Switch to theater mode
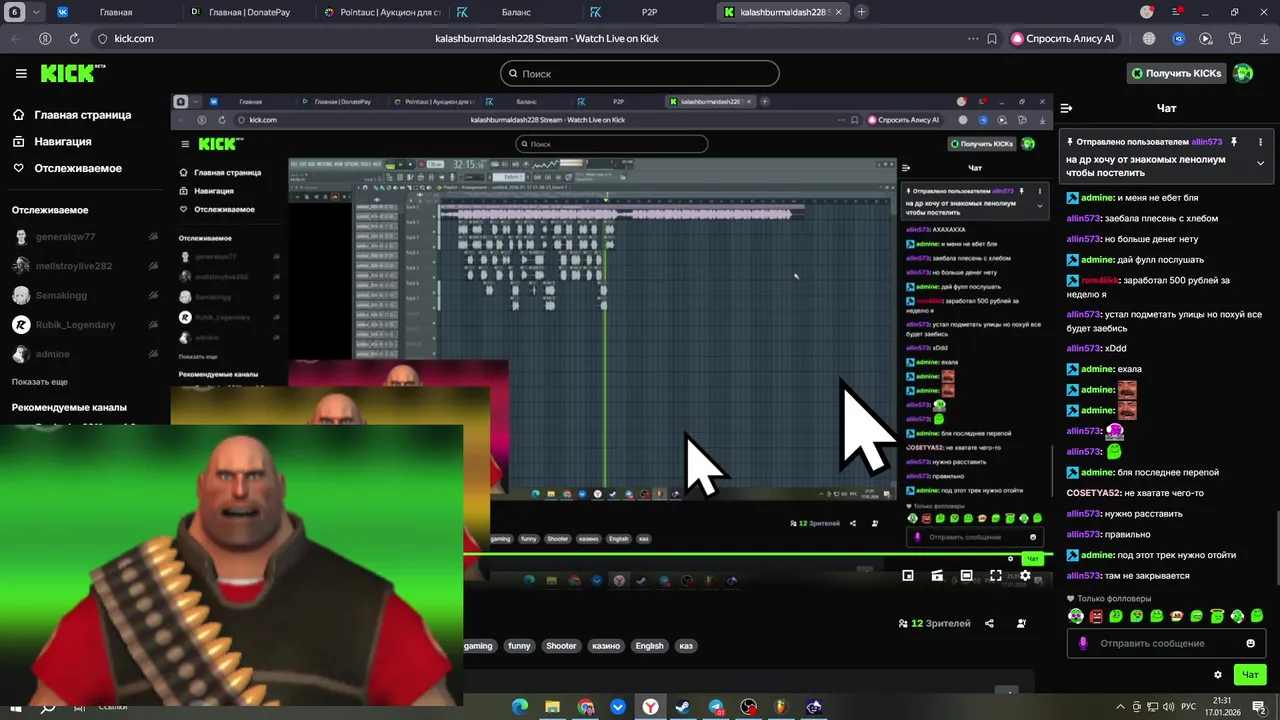Image resolution: width=1280 pixels, height=720 pixels. tap(966, 576)
